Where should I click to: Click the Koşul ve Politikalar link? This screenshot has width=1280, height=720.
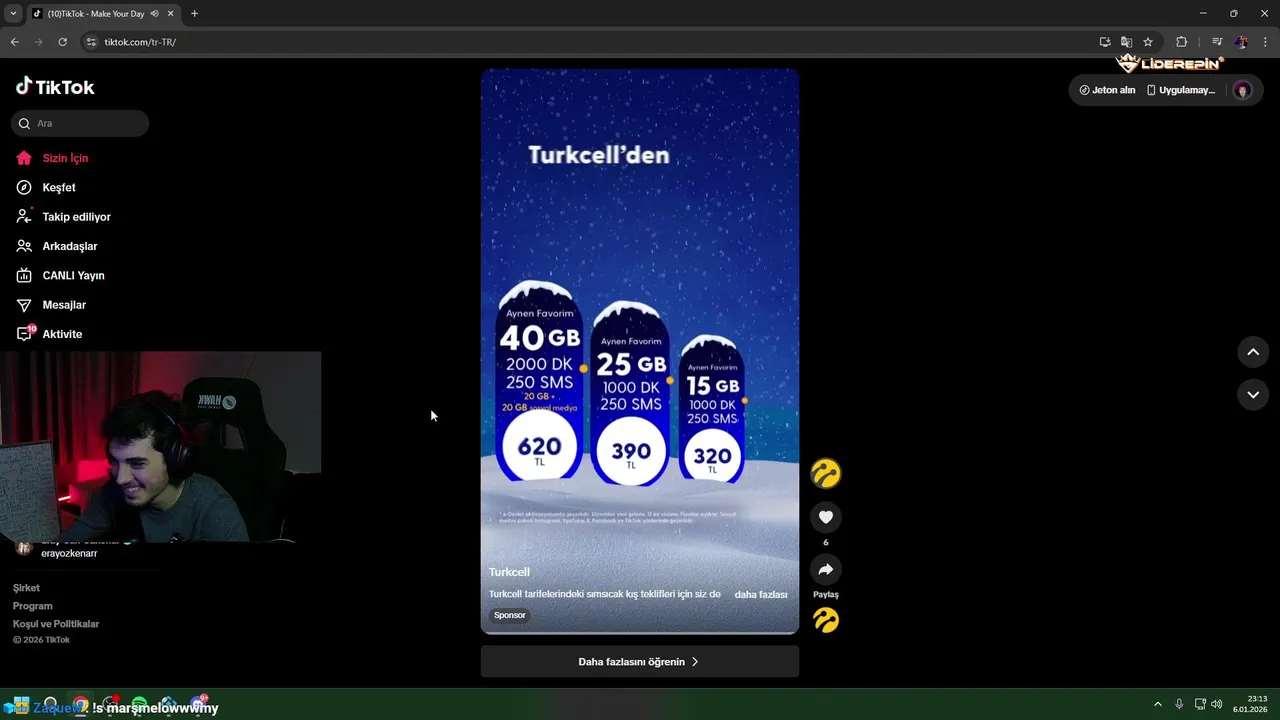56,624
